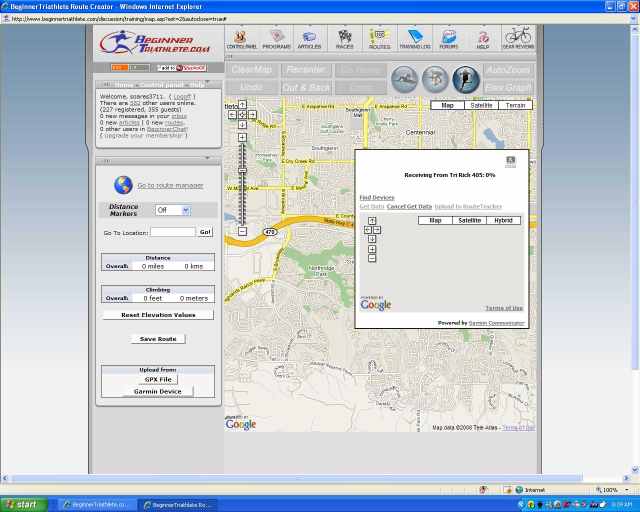640x512 pixels.
Task: Open the Garmin Communicator link
Action: pos(496,323)
